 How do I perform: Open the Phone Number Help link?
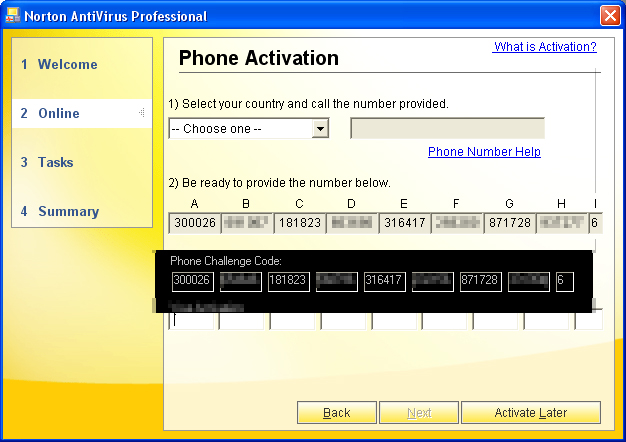484,152
